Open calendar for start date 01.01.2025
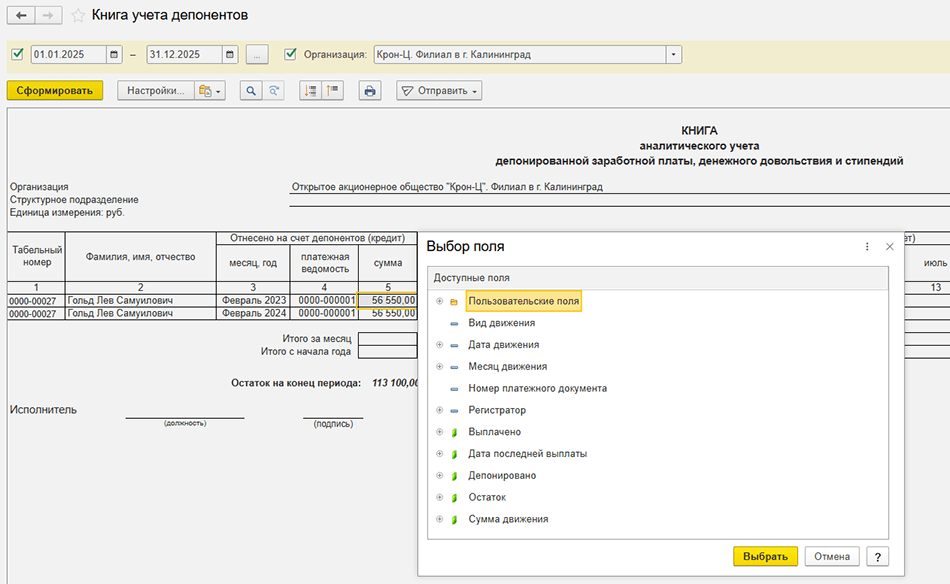The image size is (950, 584). click(115, 54)
